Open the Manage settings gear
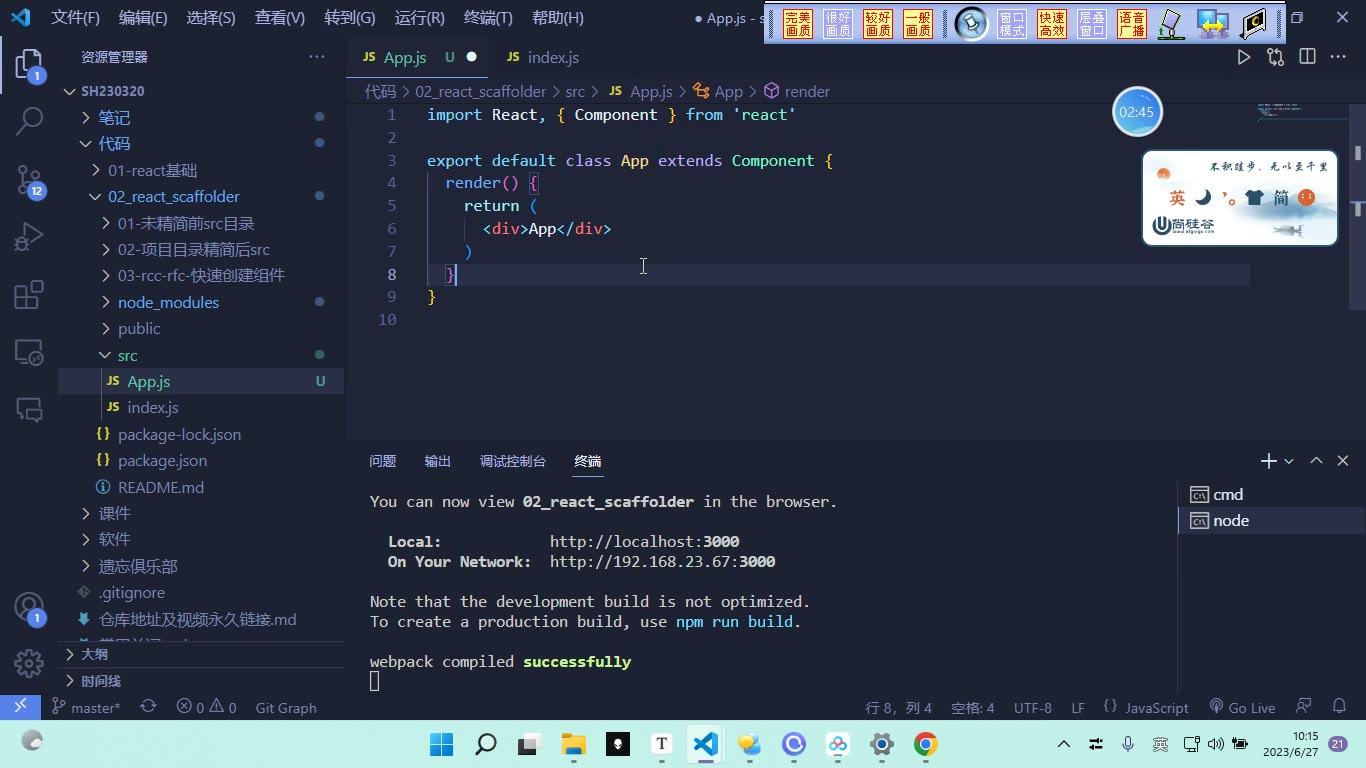The width and height of the screenshot is (1366, 768). pyautogui.click(x=29, y=662)
